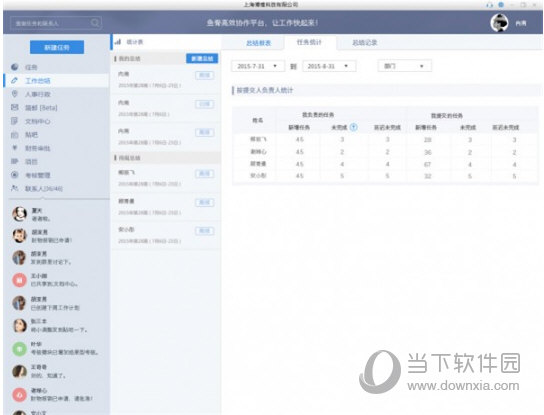
Task: Open red avatar with 已共享到文档中心 message
Action: [x=19, y=280]
